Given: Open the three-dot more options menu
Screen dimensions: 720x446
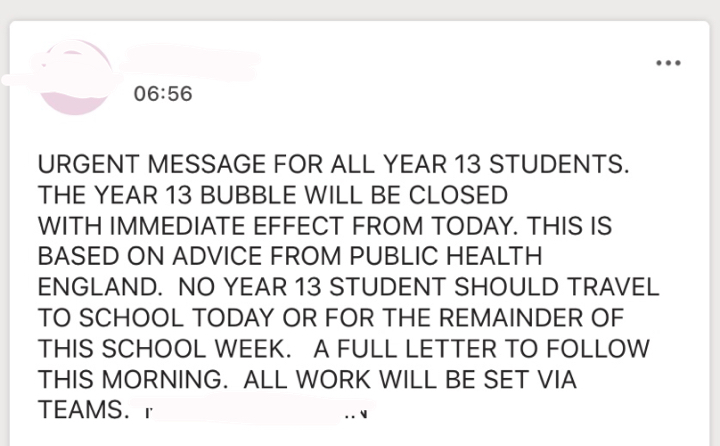Looking at the screenshot, I should click(x=668, y=63).
